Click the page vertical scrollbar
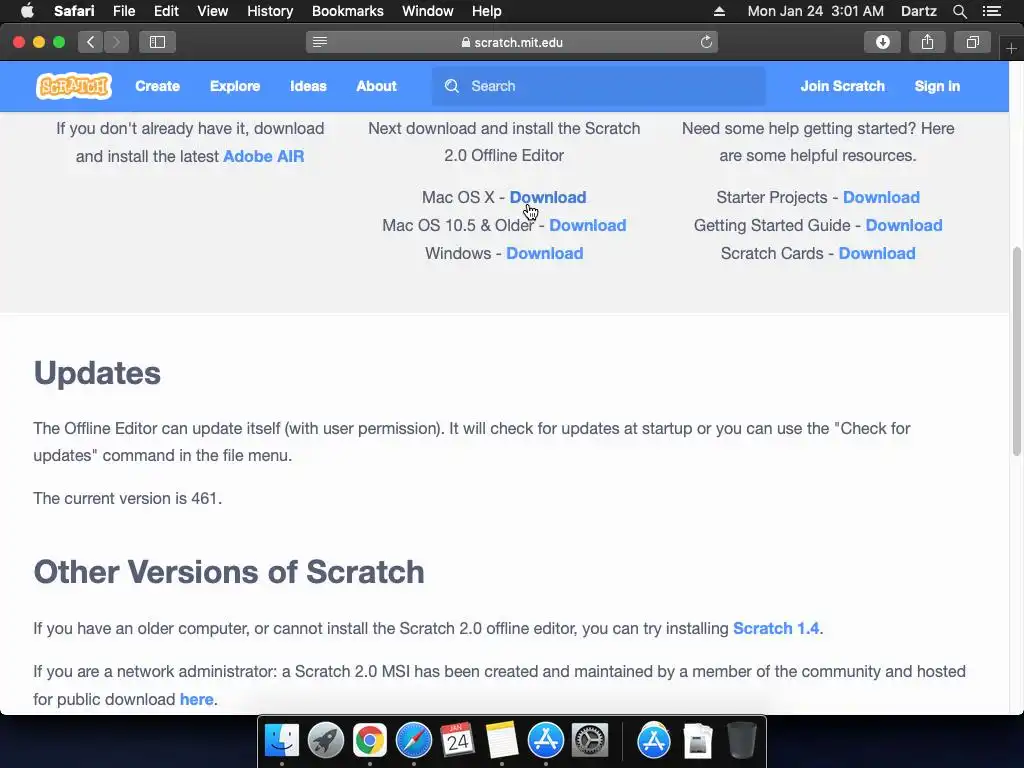Viewport: 1024px width, 768px height. [x=1016, y=351]
